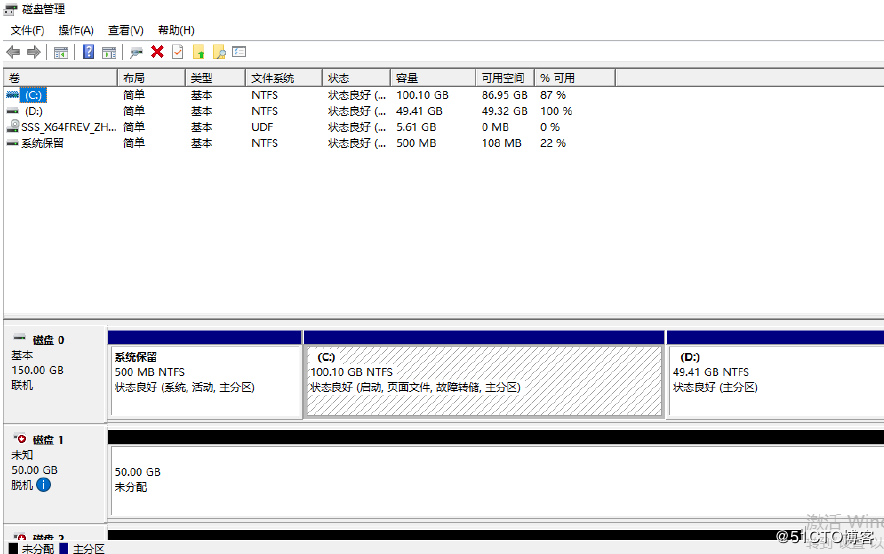
Task: Click the blue 主分区 legend swatch
Action: pos(64,548)
